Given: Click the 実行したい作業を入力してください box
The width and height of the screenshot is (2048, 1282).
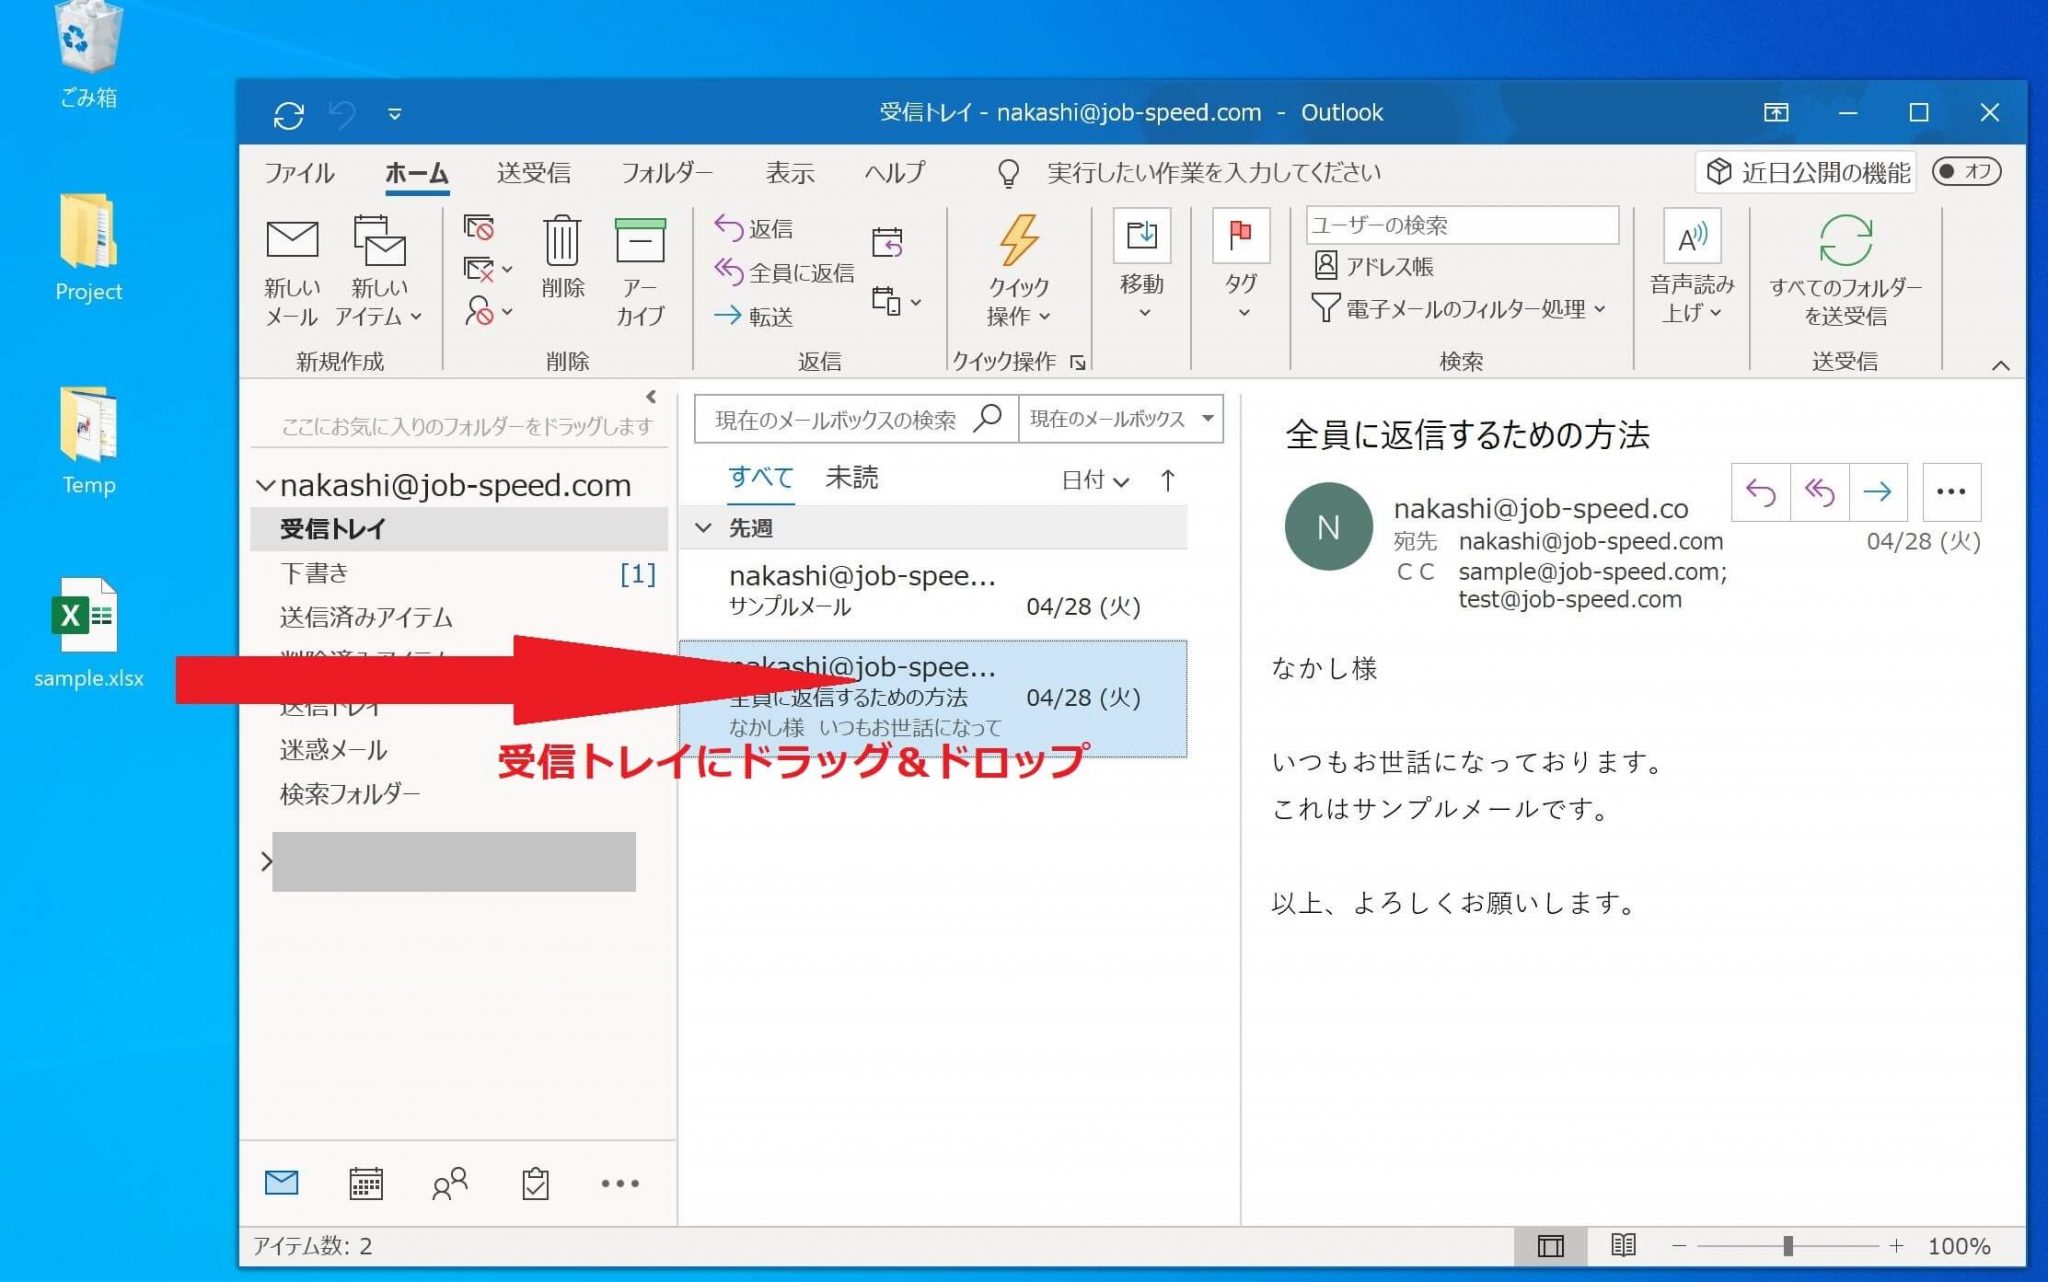Looking at the screenshot, I should pos(1213,173).
